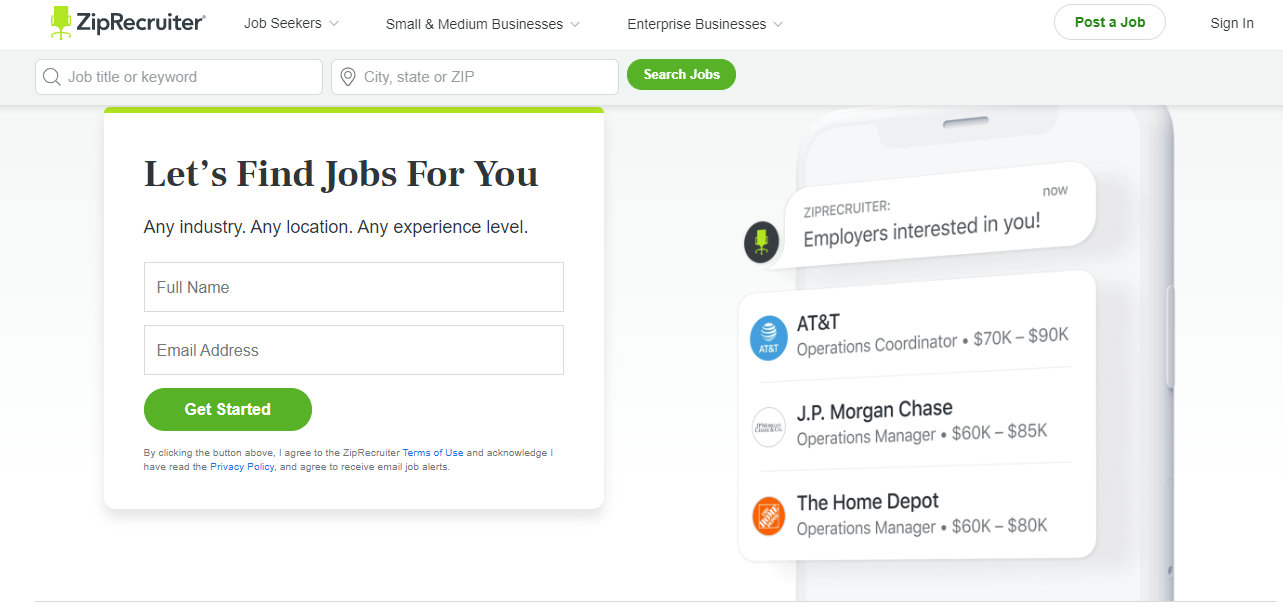
Task: Click the magnifying glass search icon
Action: [51, 76]
